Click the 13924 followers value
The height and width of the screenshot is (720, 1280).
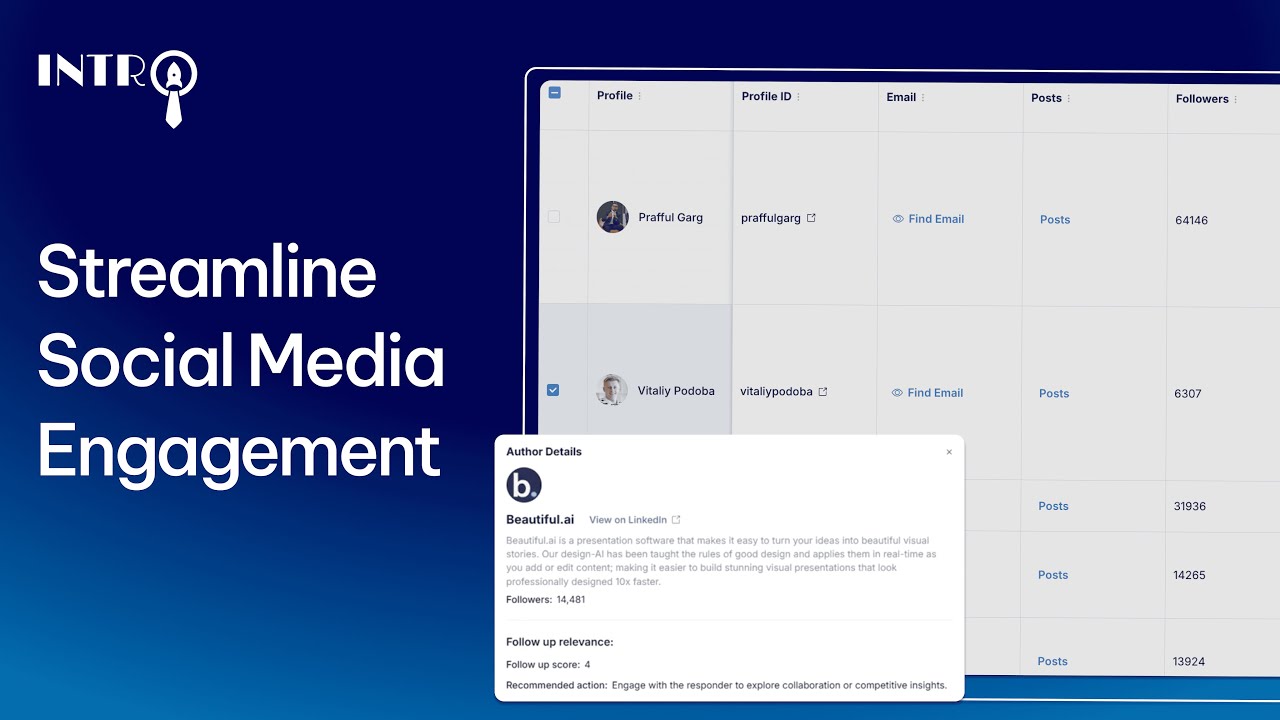[x=1189, y=661]
